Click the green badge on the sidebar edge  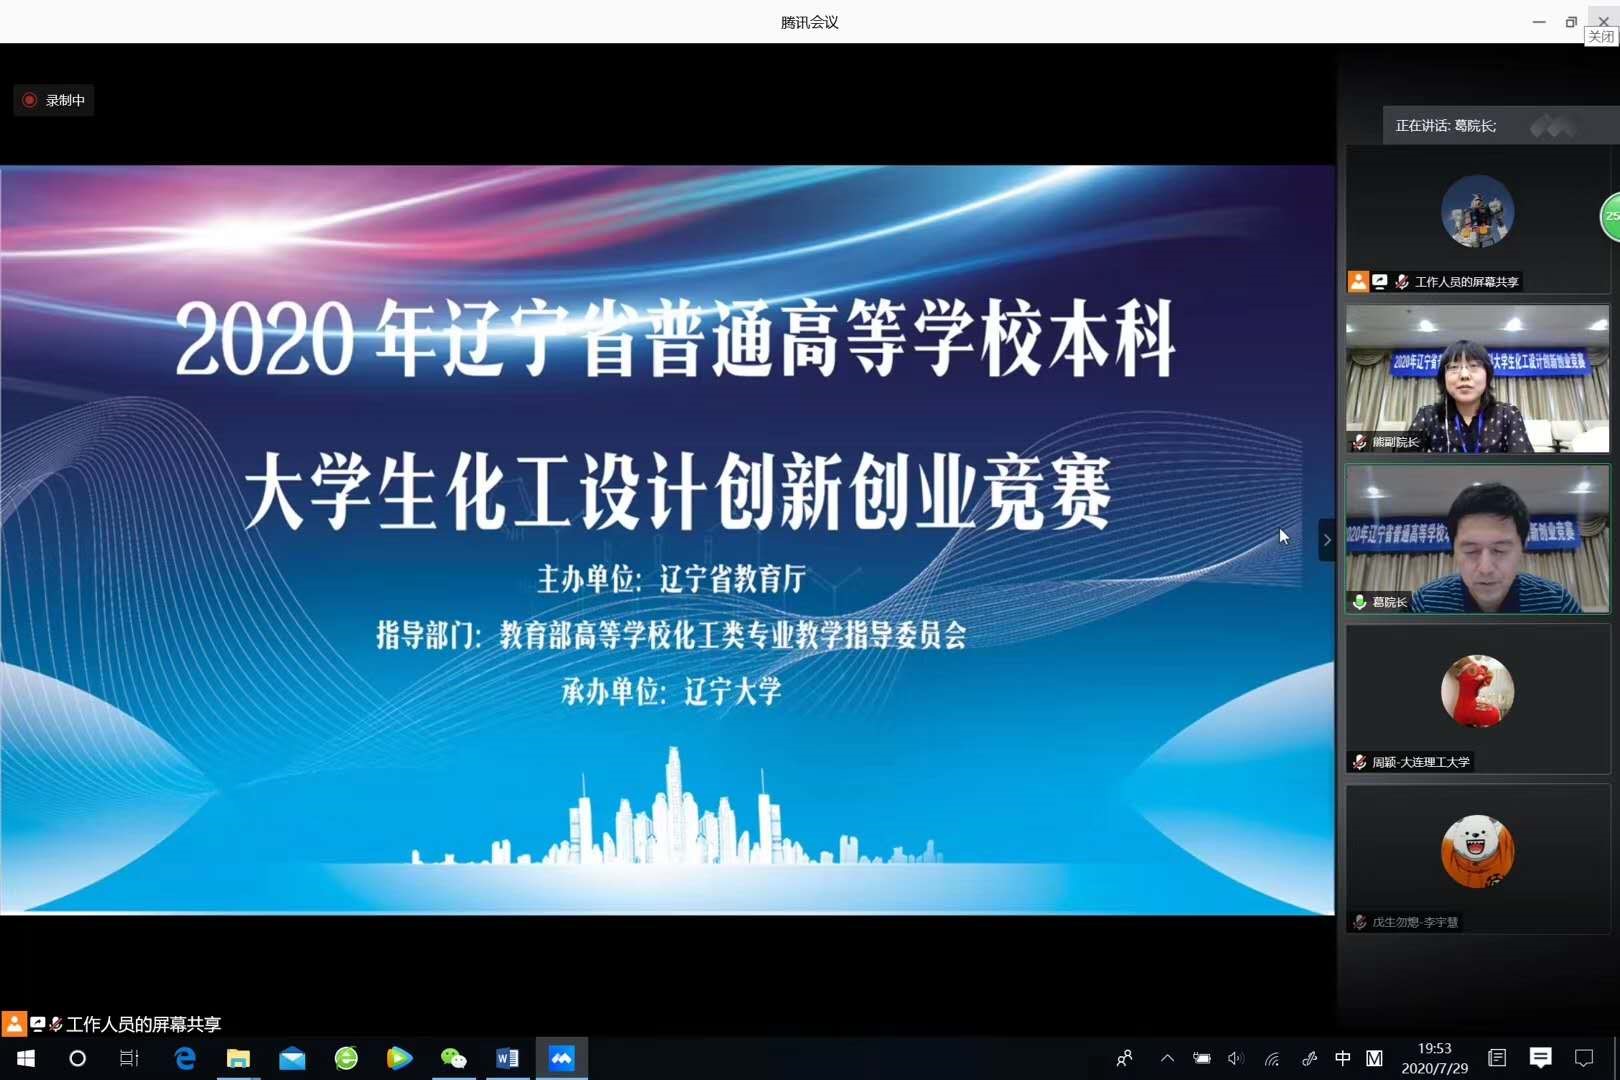click(1611, 216)
